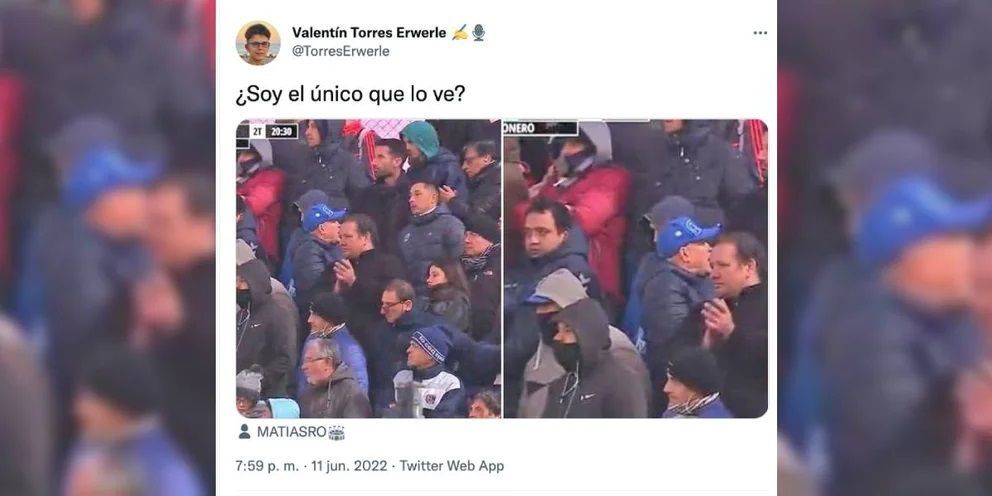
Task: Open the left crowd photo with 20:30 clock
Action: pyautogui.click(x=368, y=269)
